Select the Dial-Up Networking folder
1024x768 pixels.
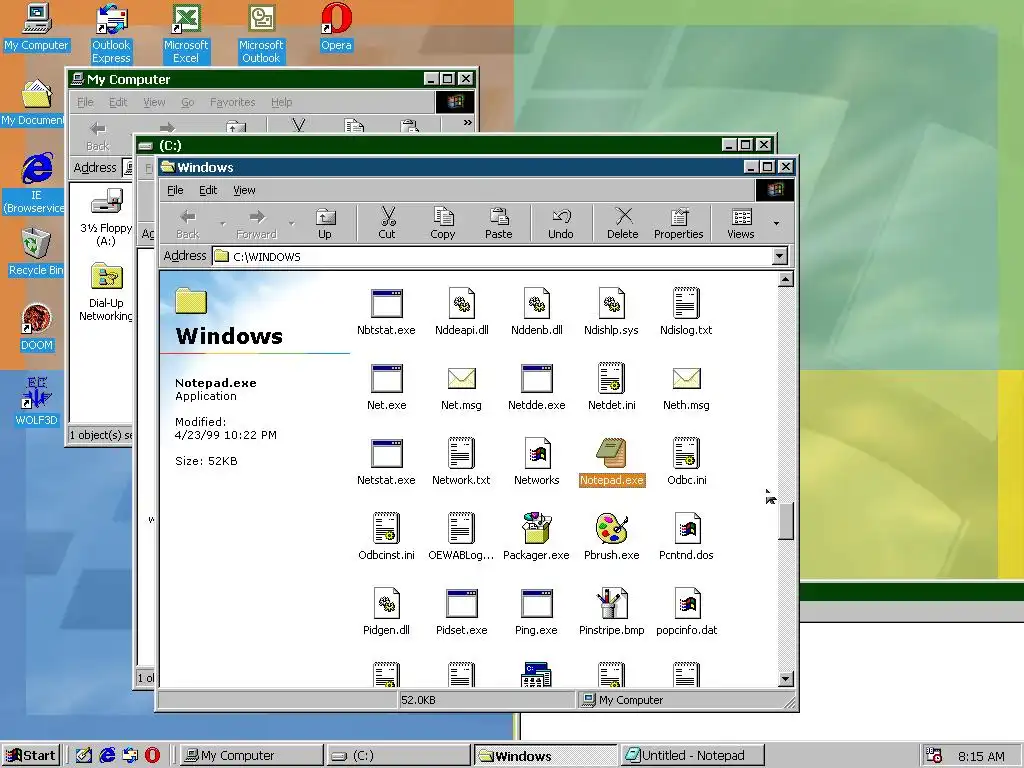pos(106,293)
